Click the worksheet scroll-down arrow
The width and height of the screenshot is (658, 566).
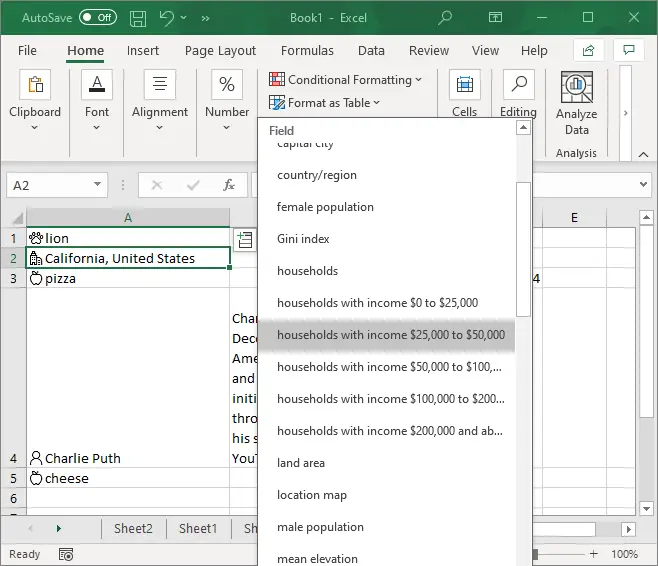click(646, 509)
